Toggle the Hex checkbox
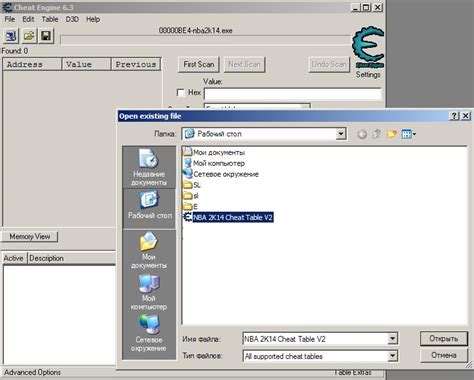Screen dimensions: 474x380 pos(180,93)
